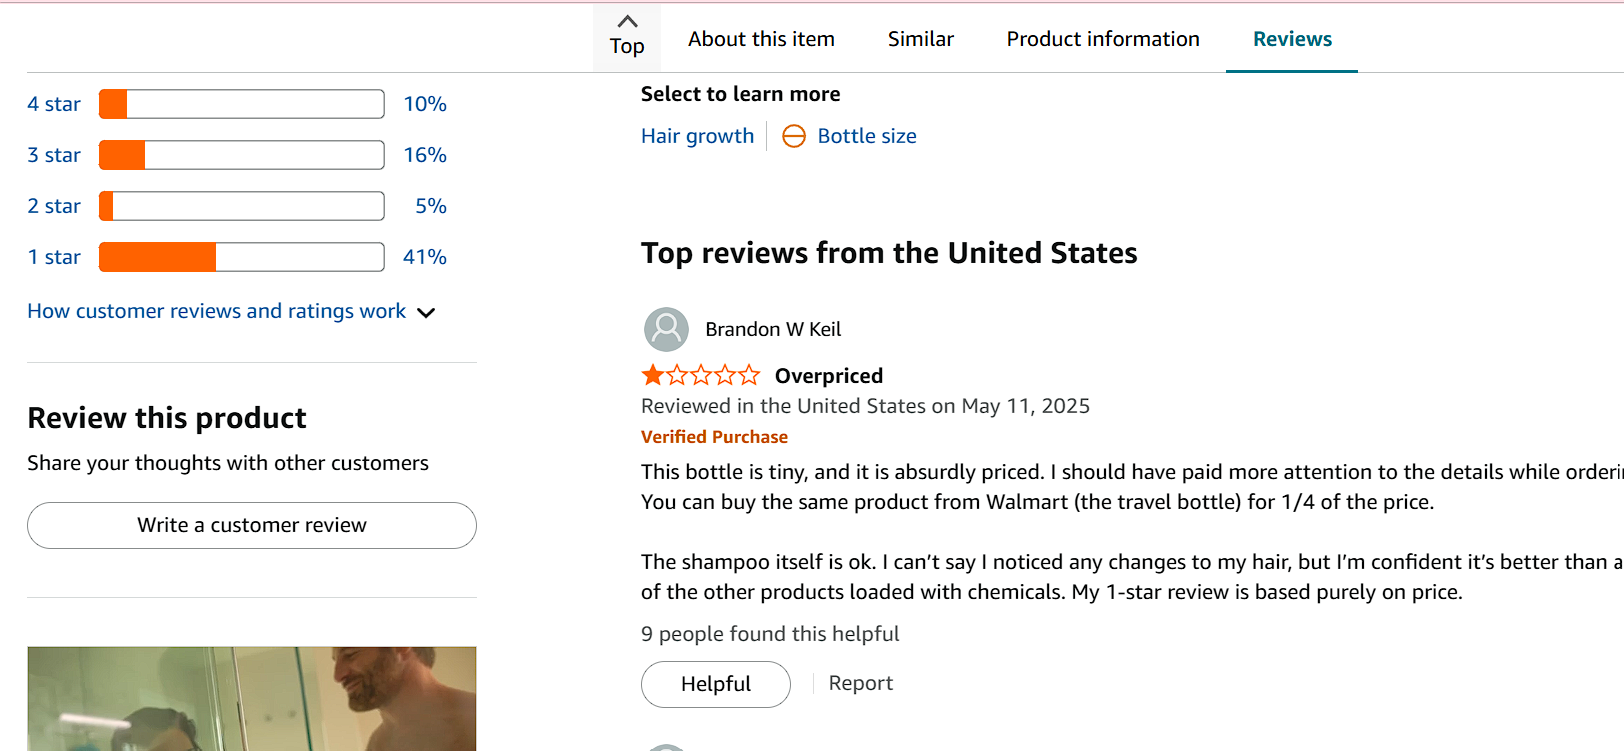The image size is (1624, 751).
Task: Open the About this item tab
Action: click(761, 39)
